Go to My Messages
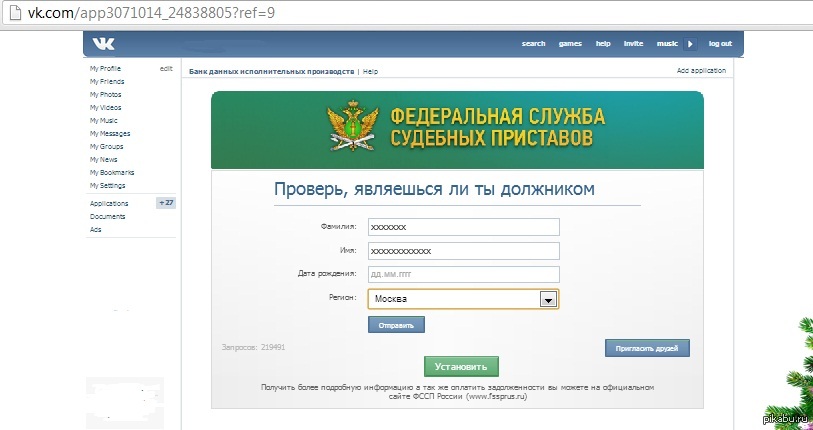The width and height of the screenshot is (813, 430). (x=110, y=133)
